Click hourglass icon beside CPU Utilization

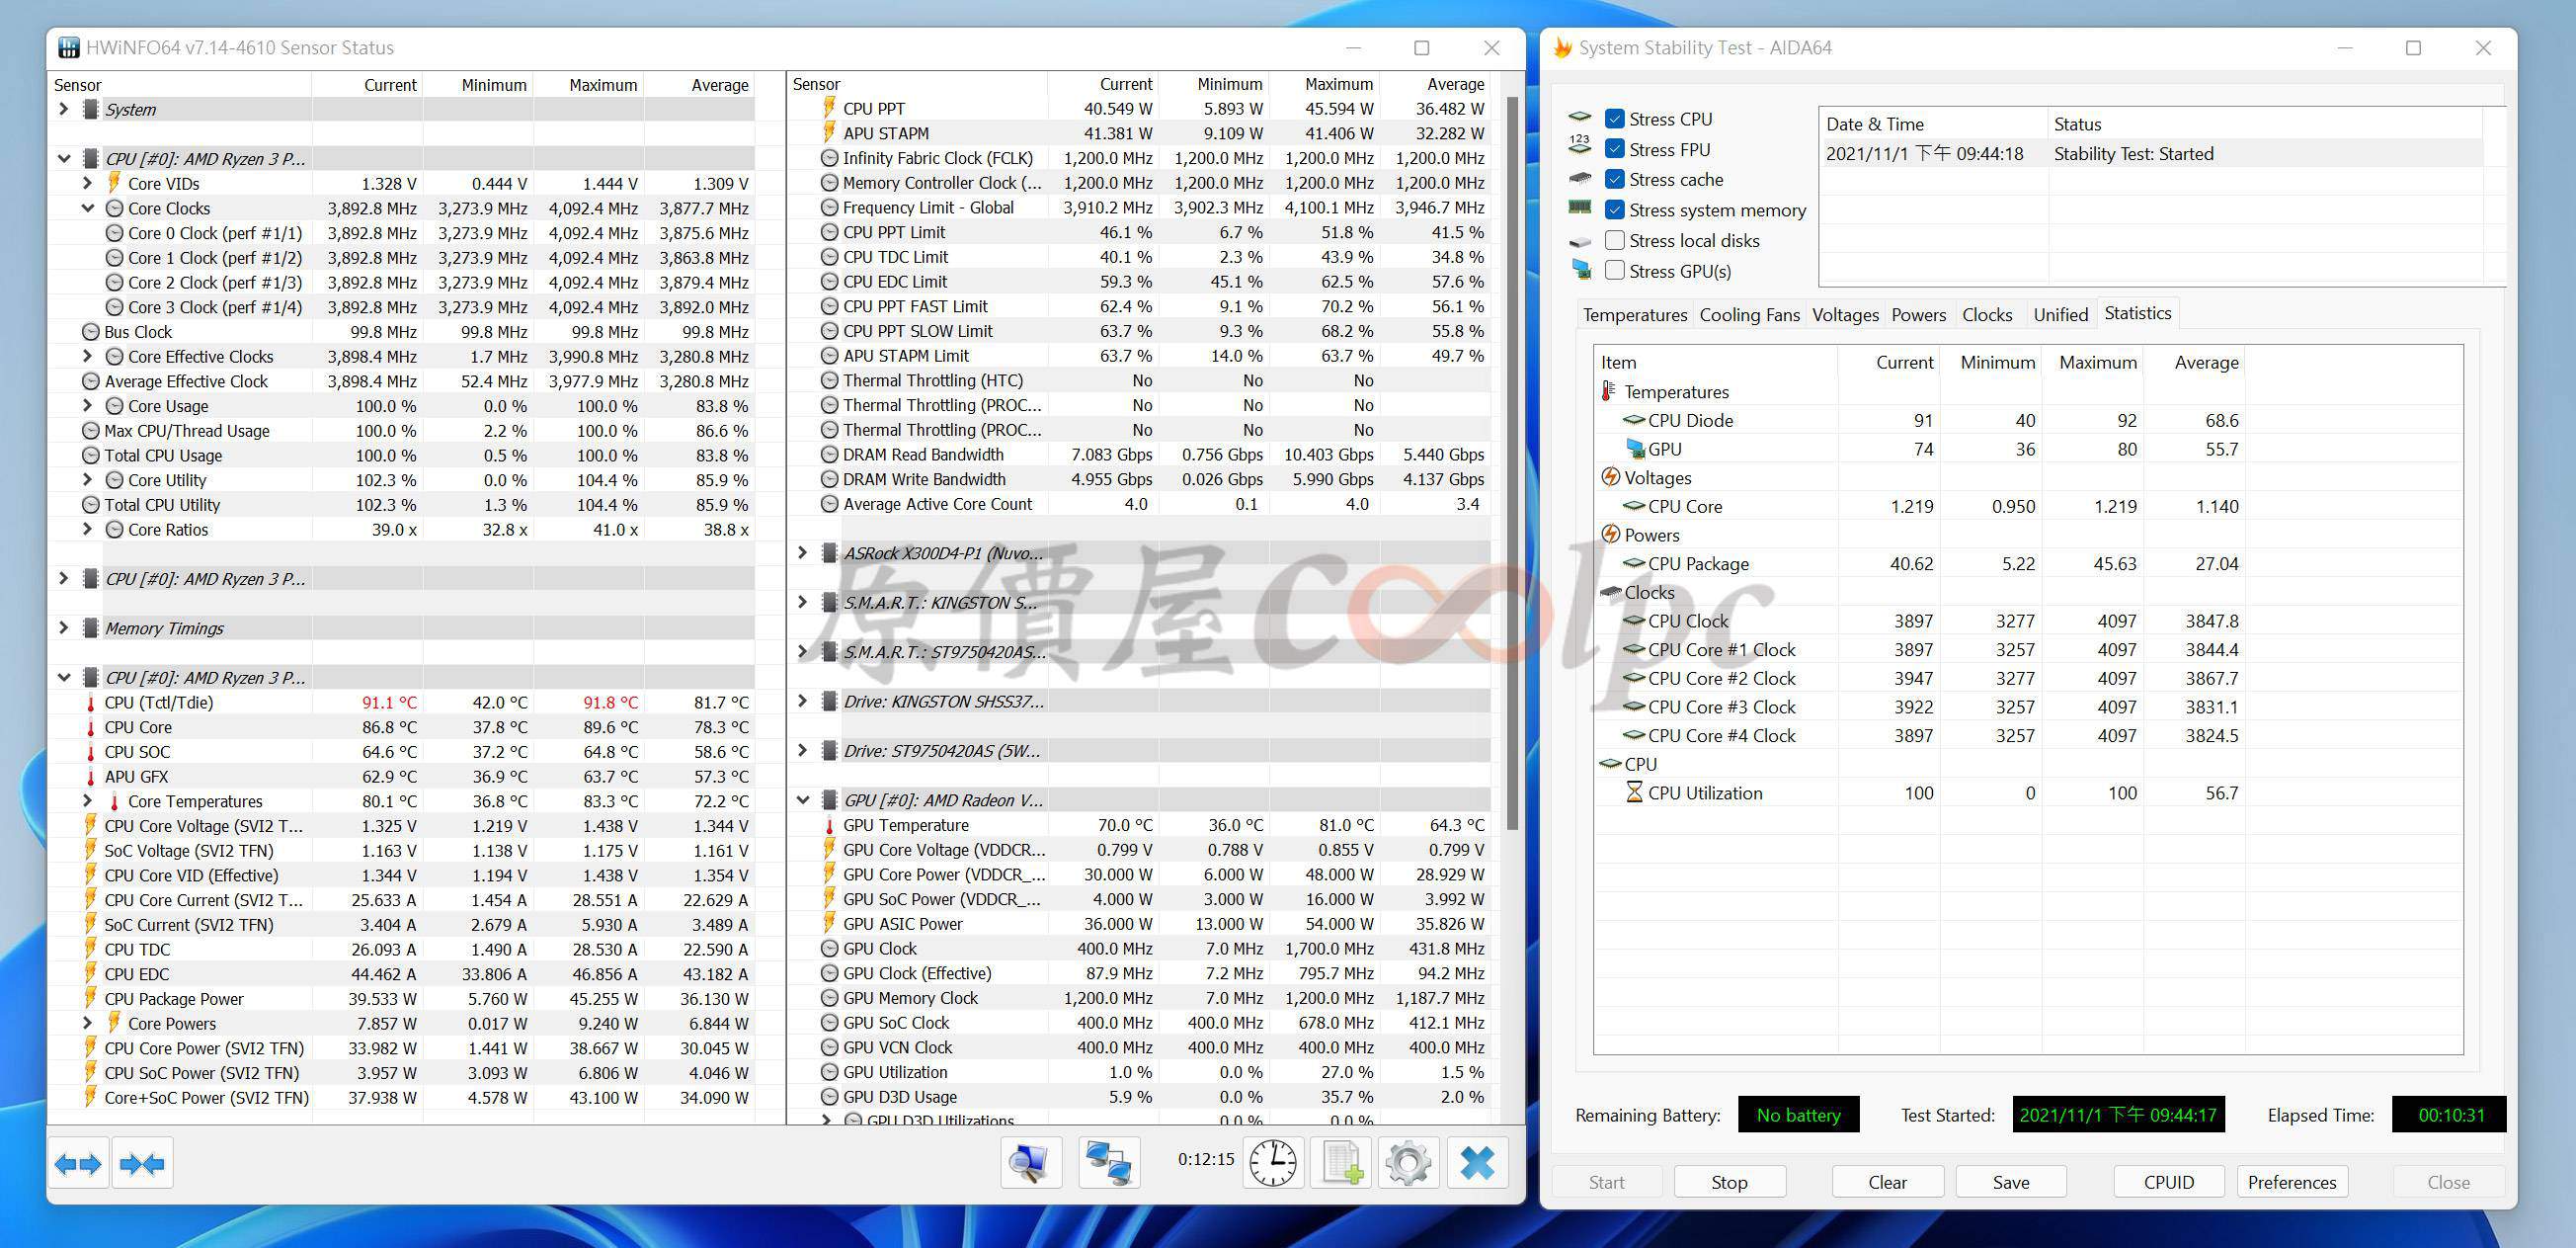pyautogui.click(x=1634, y=792)
